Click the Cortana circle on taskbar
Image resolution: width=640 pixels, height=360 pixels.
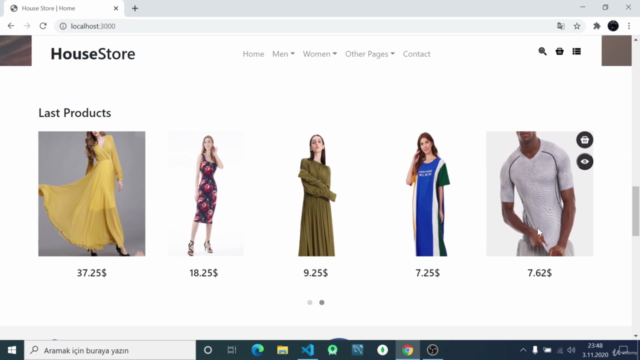coord(208,350)
